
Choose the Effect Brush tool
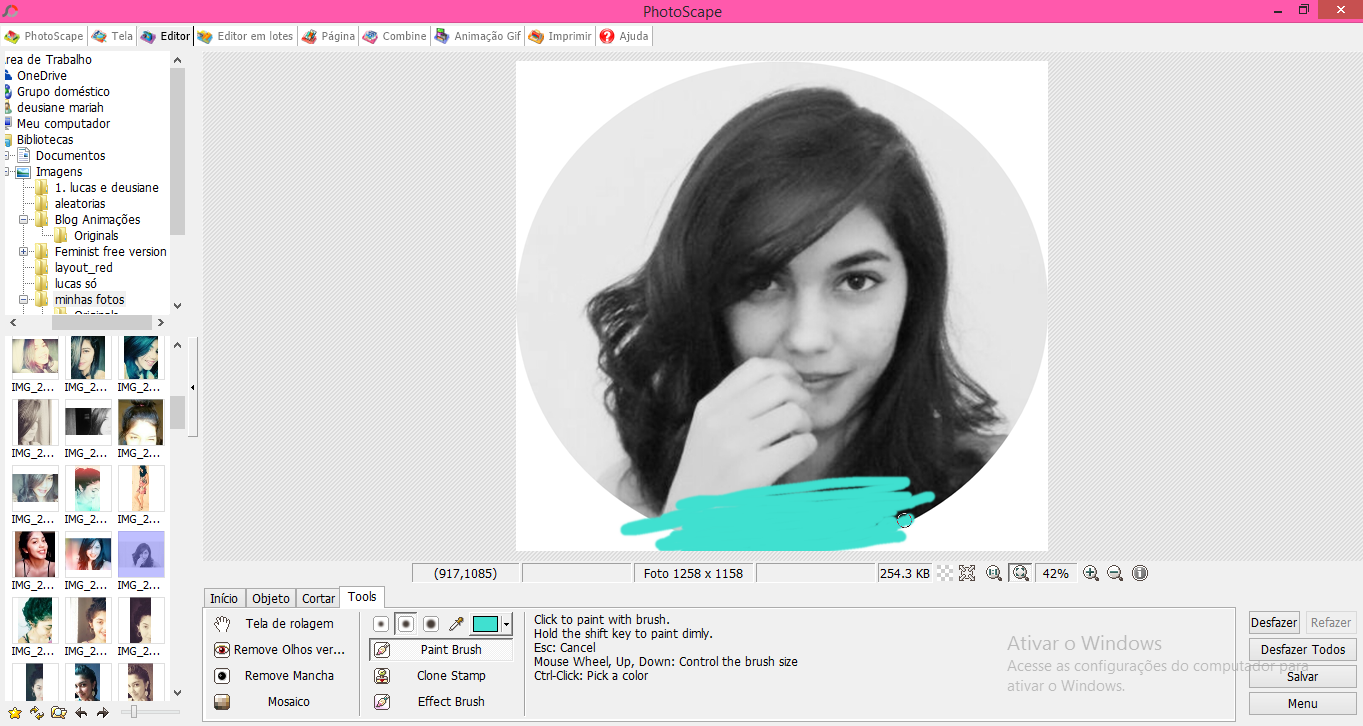441,702
